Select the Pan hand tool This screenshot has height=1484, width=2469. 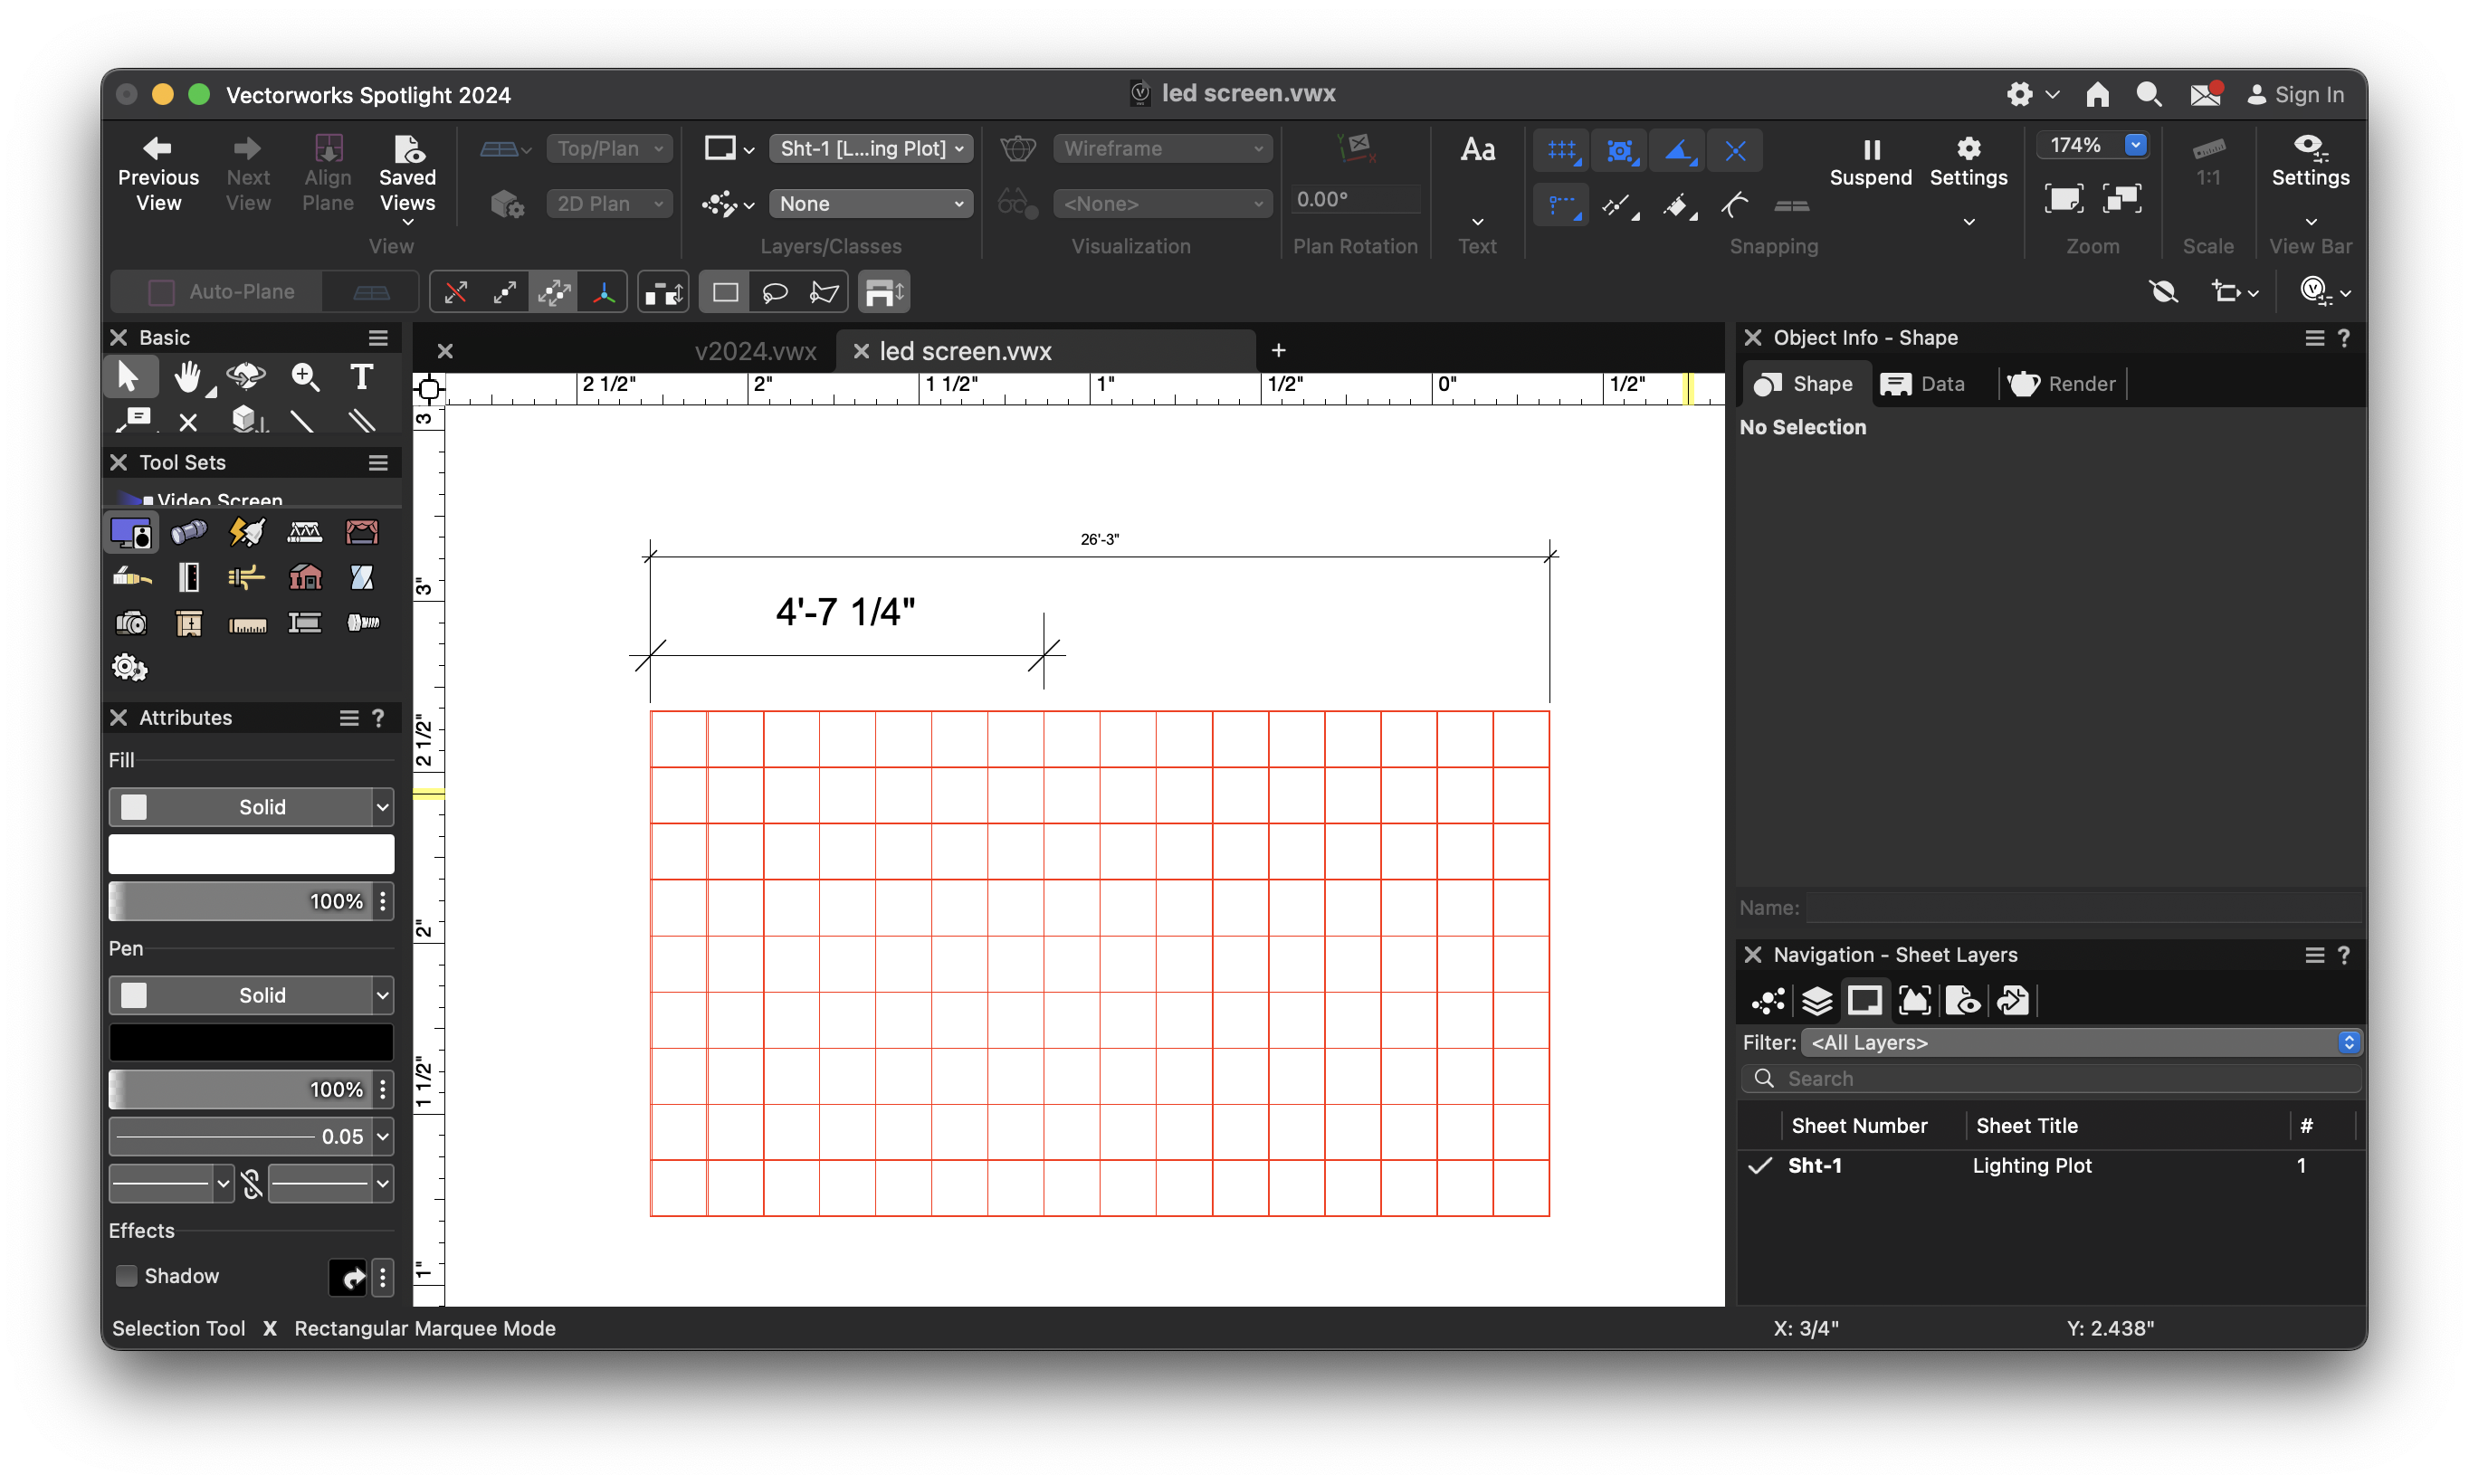point(187,377)
